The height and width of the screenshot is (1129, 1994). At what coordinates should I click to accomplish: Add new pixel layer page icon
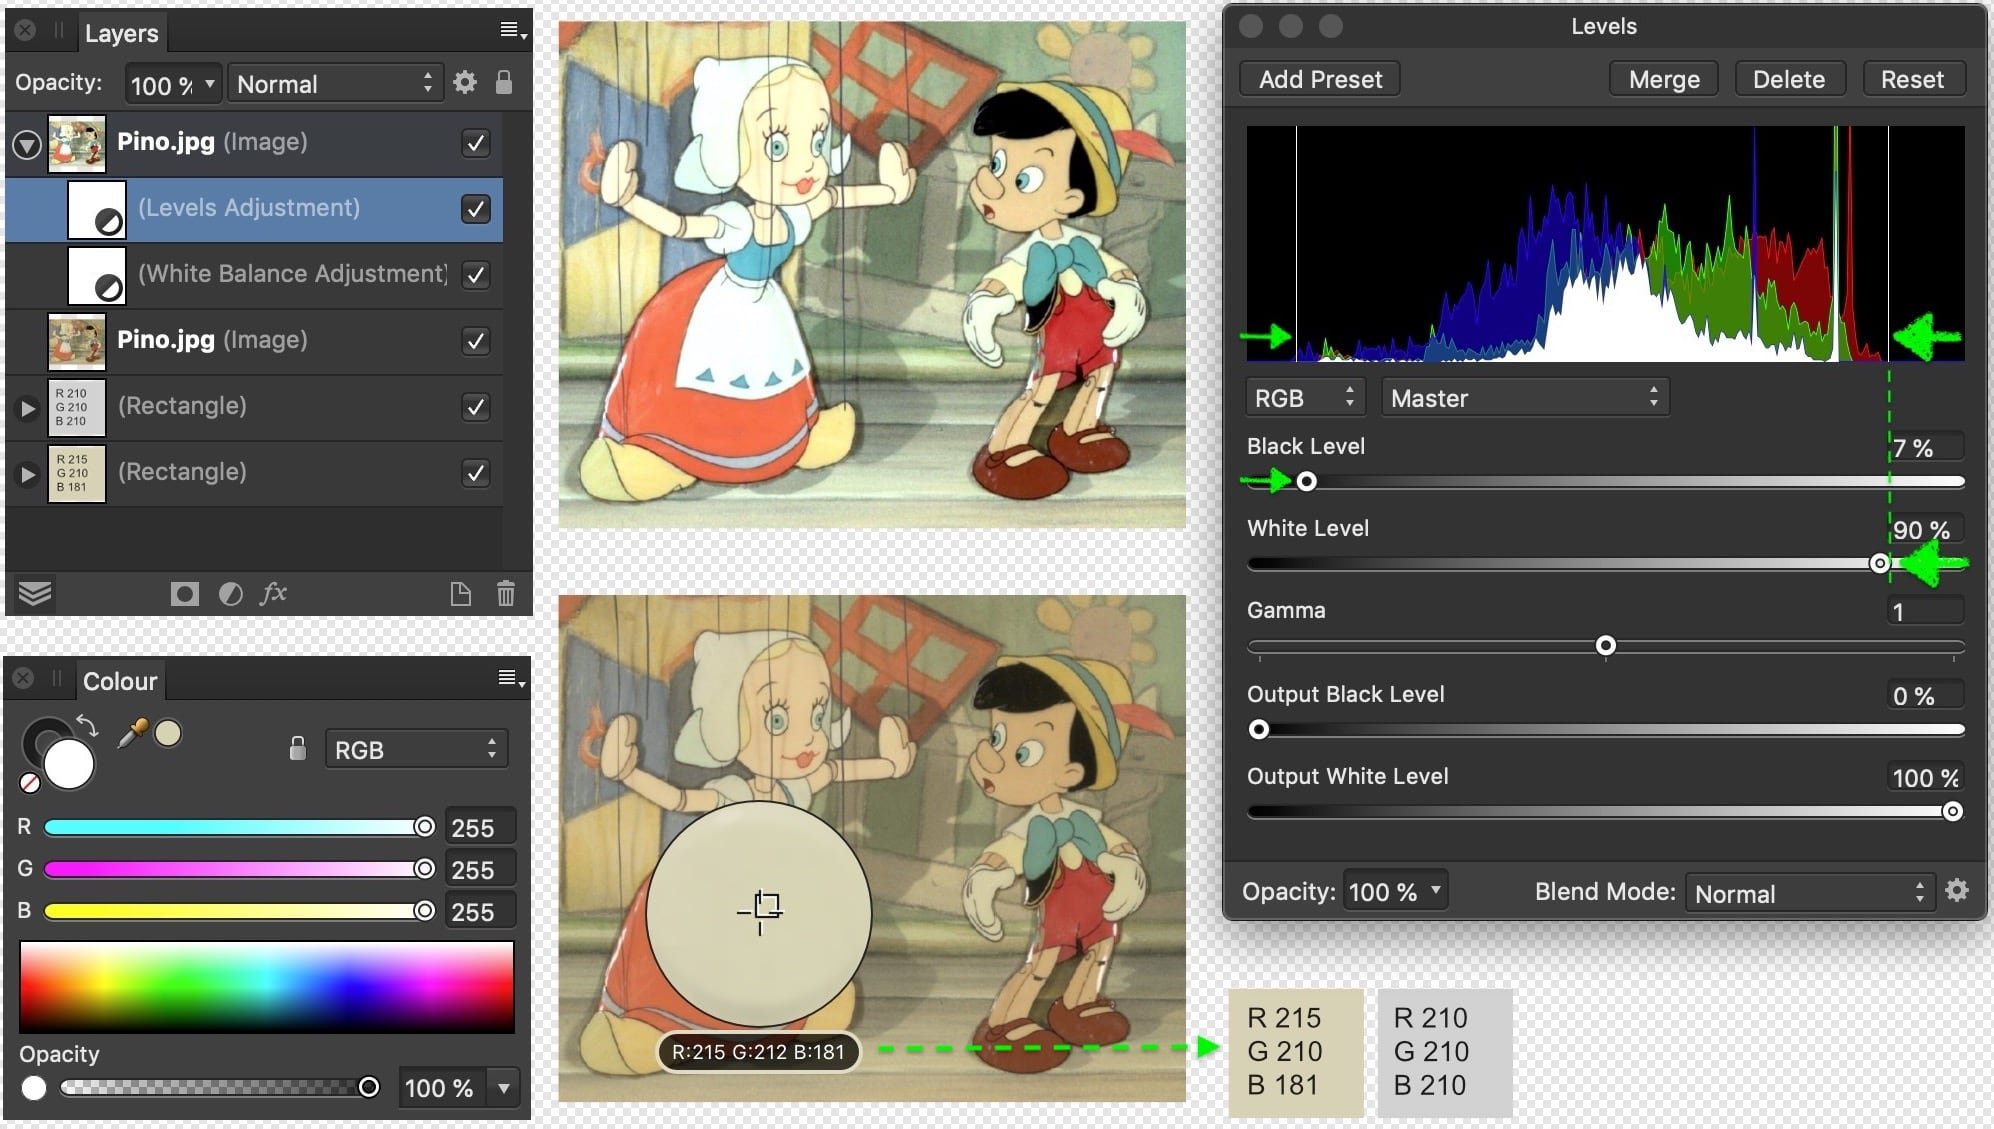(x=460, y=594)
